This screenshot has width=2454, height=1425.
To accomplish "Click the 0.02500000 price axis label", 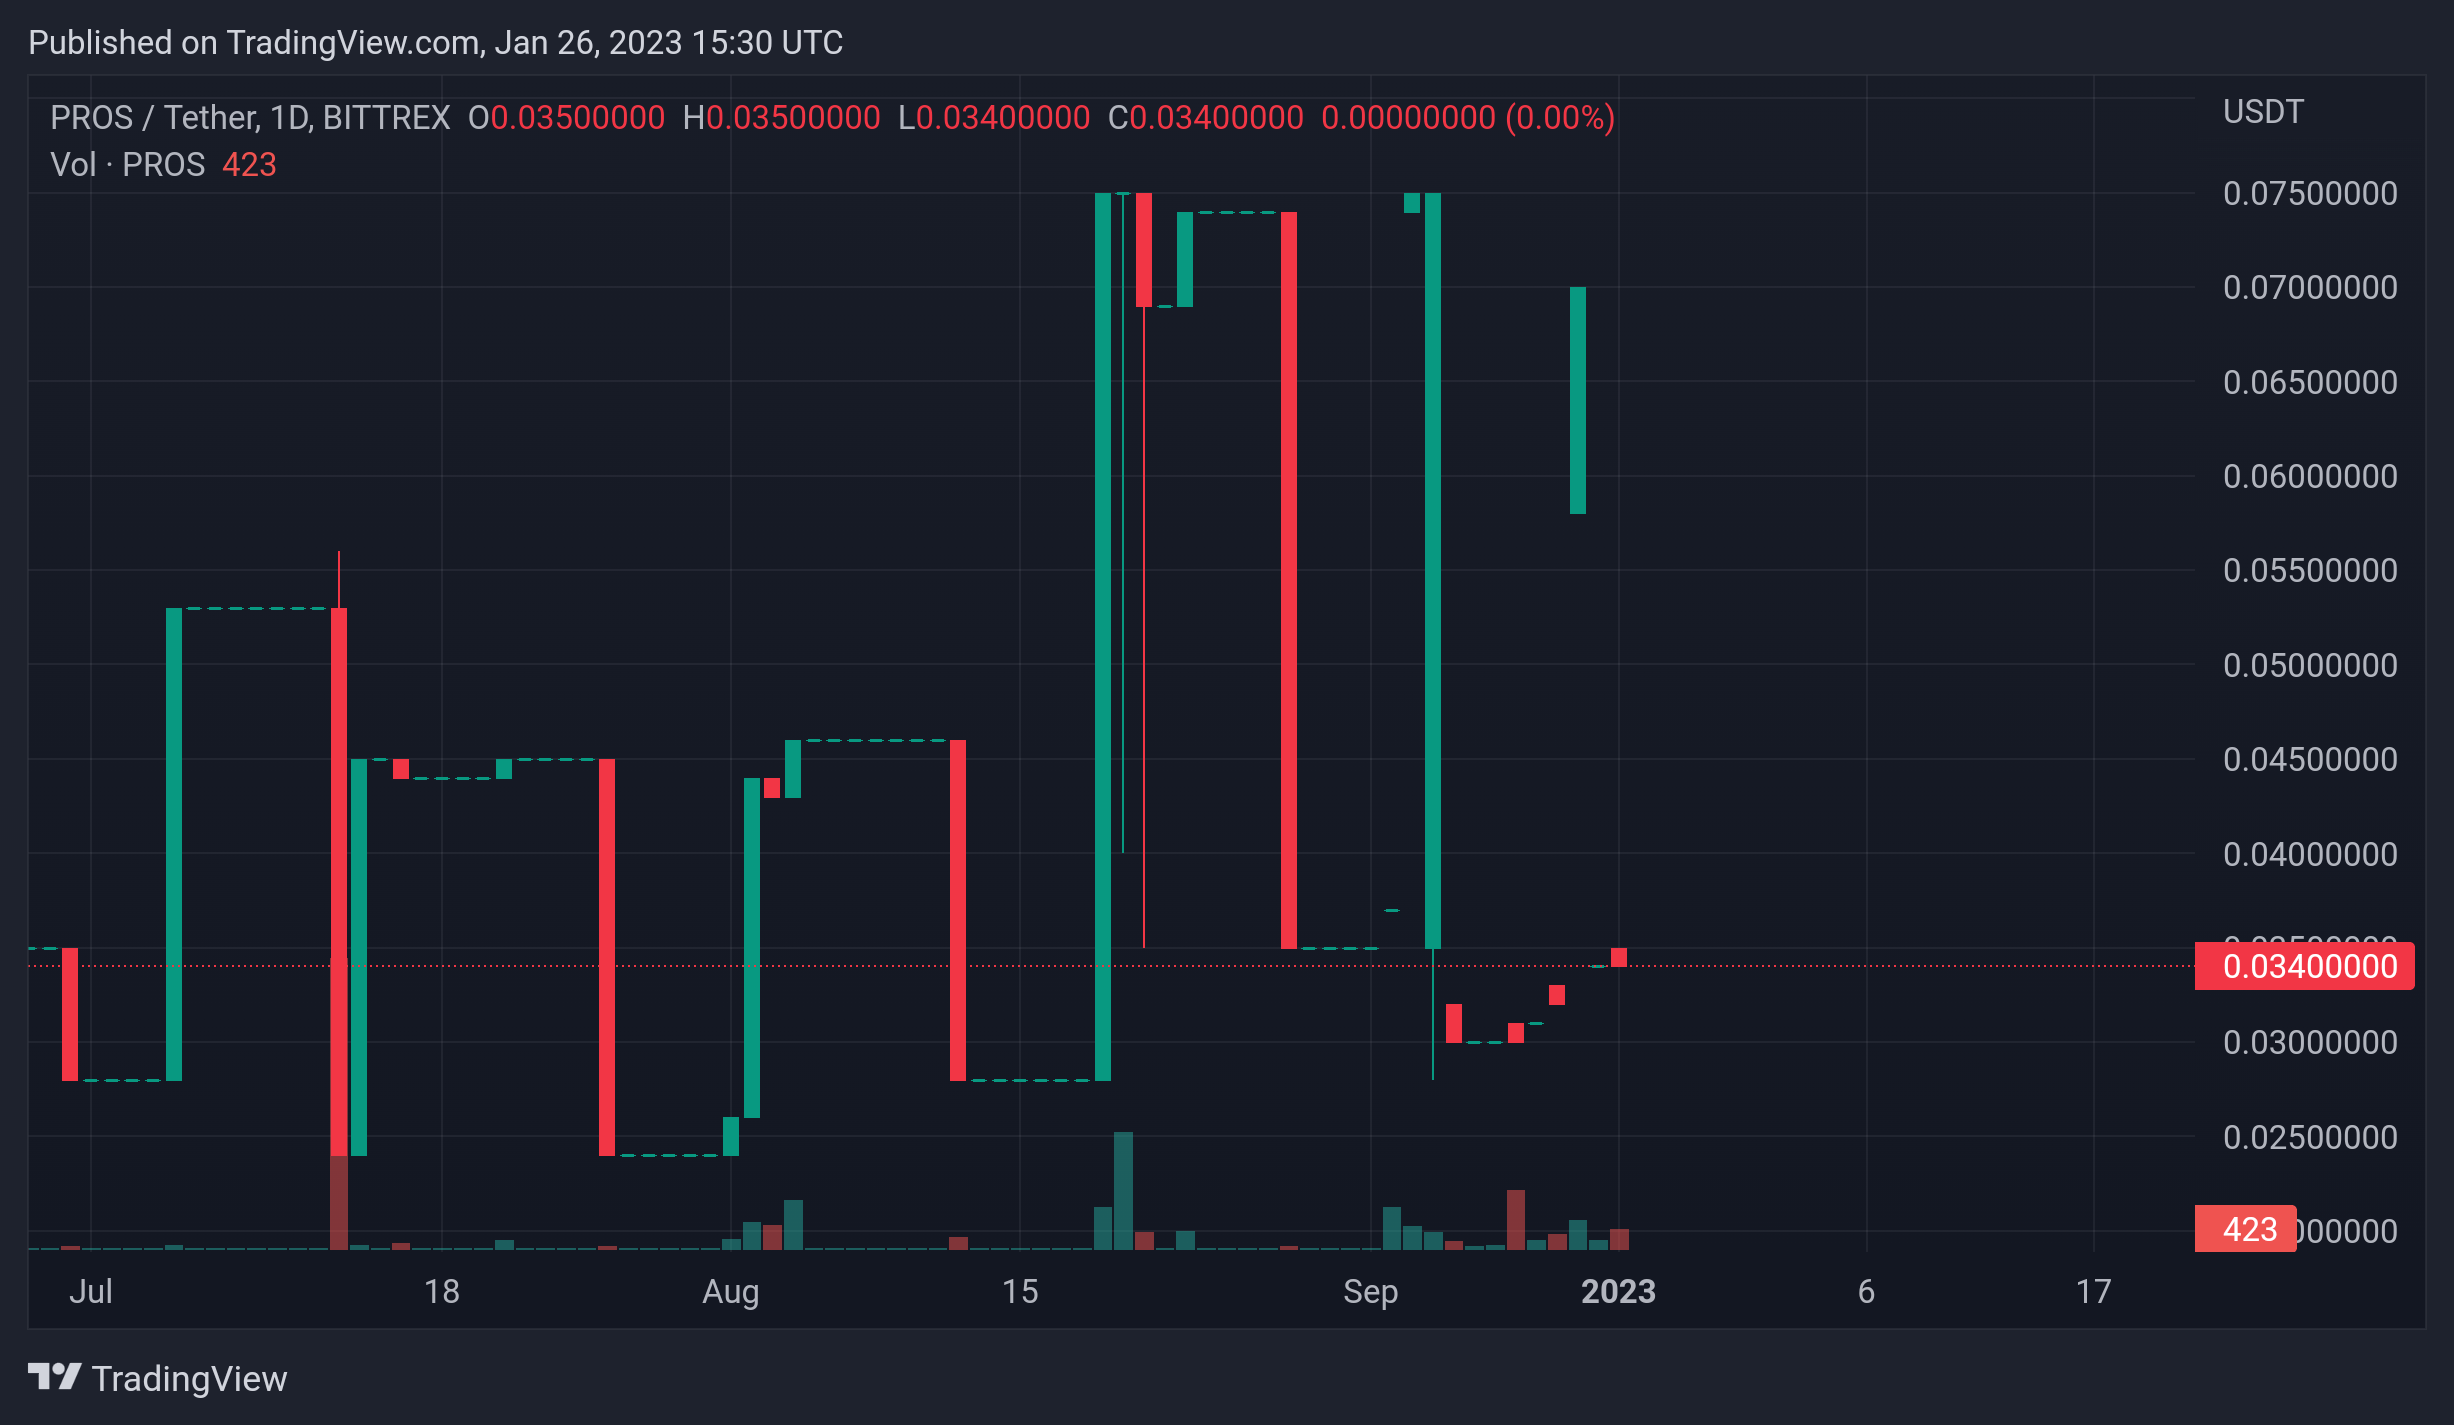I will tap(2310, 1137).
